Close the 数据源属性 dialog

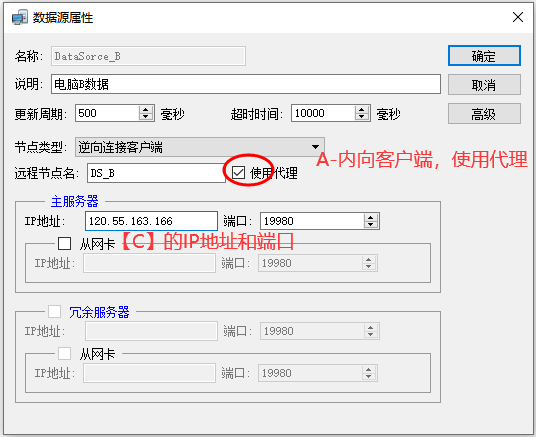click(518, 17)
